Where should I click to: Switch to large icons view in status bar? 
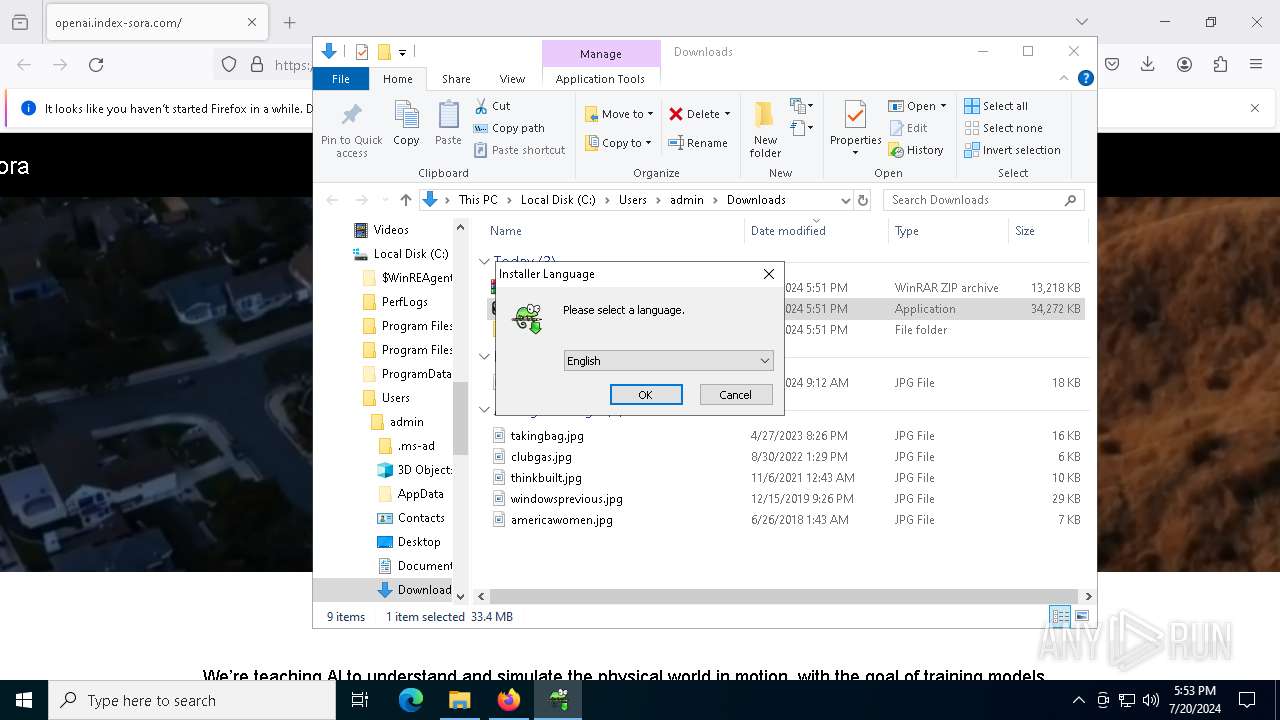tap(1082, 617)
